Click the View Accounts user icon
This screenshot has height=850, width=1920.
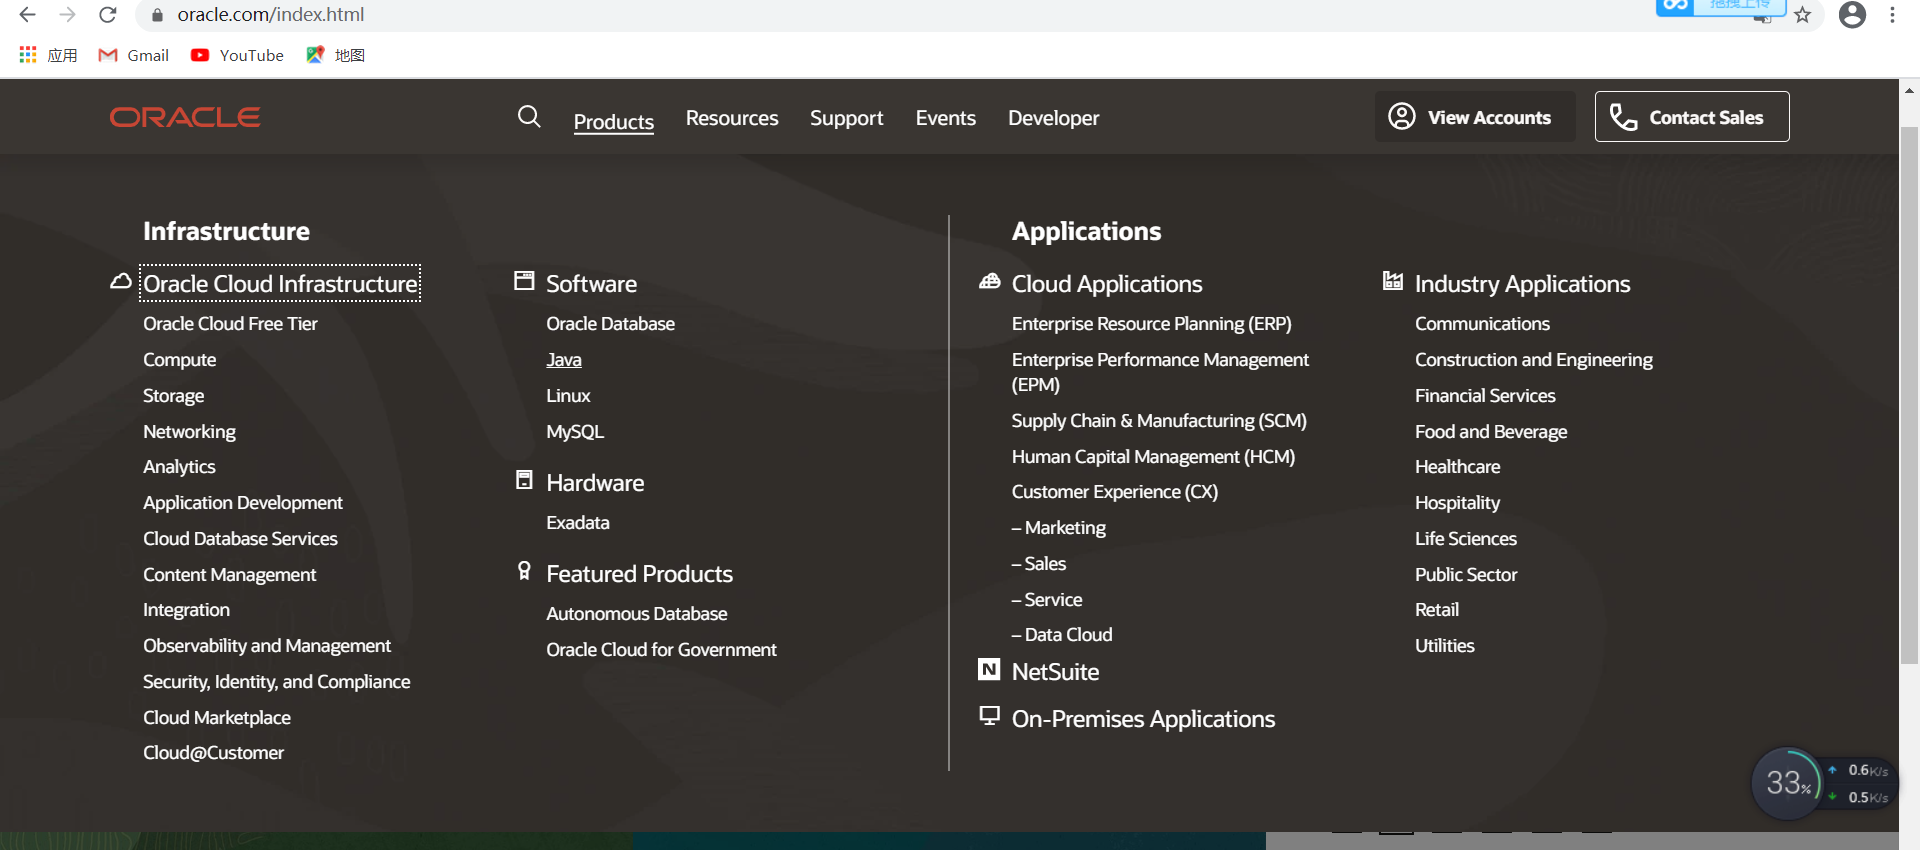[1402, 117]
